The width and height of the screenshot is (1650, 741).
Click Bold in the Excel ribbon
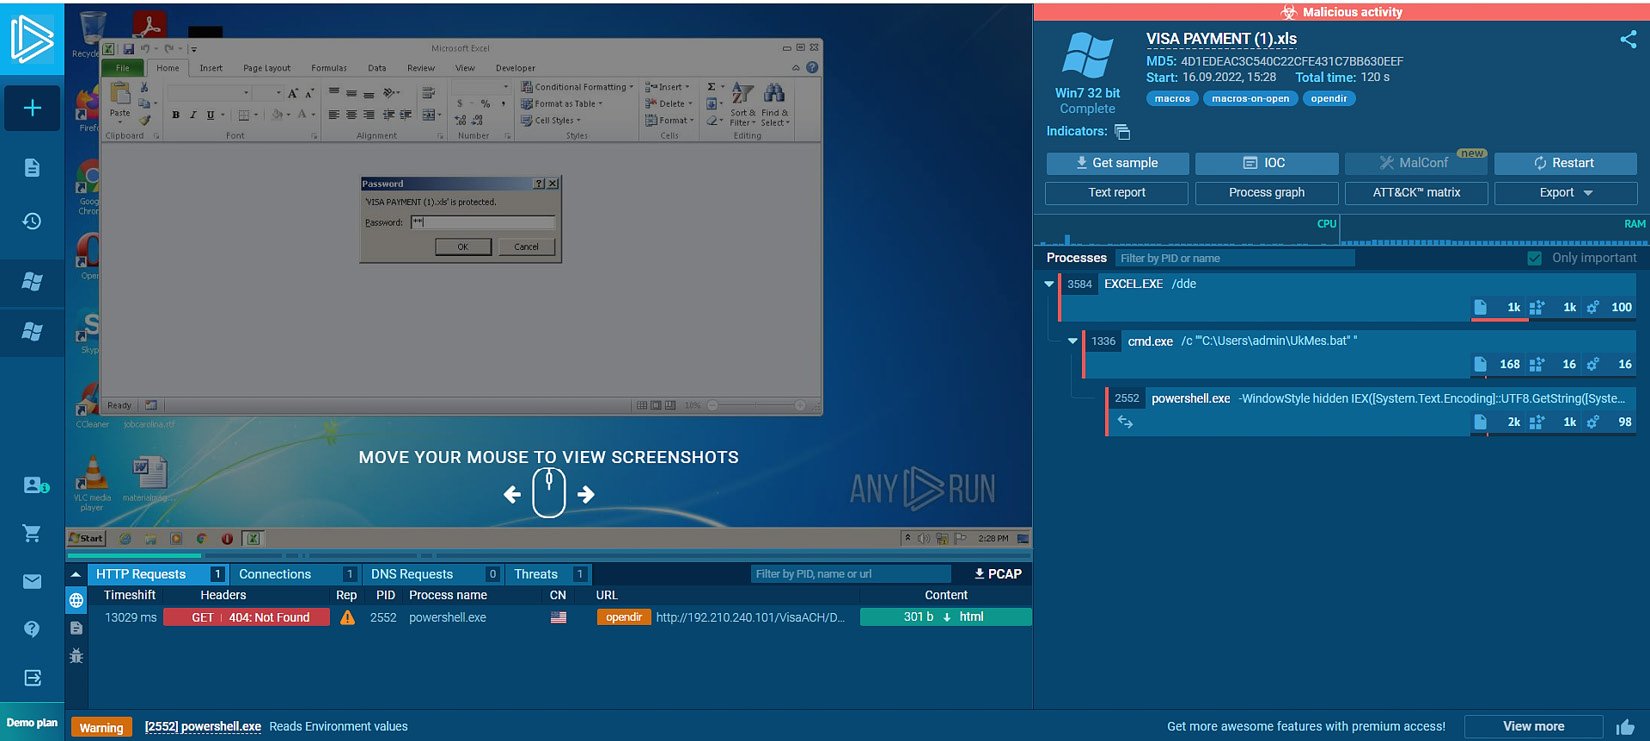pyautogui.click(x=176, y=115)
